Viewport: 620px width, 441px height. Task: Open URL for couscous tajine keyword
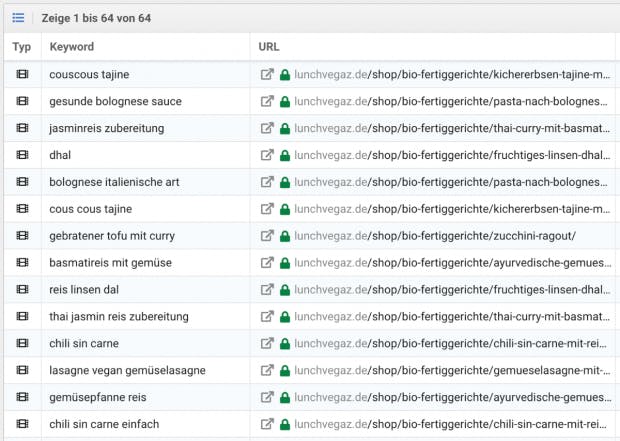click(x=452, y=74)
